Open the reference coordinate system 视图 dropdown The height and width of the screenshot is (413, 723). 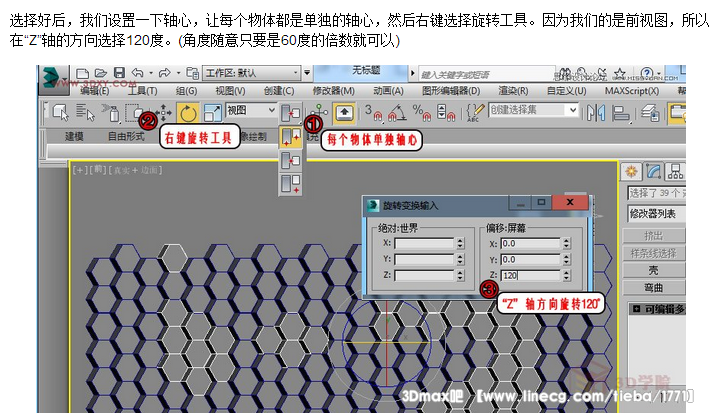(x=251, y=111)
